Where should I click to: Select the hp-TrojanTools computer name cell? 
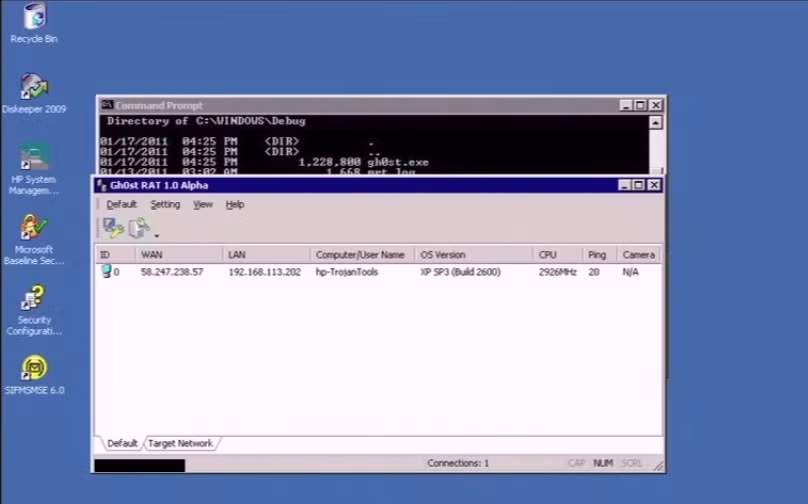coord(347,272)
